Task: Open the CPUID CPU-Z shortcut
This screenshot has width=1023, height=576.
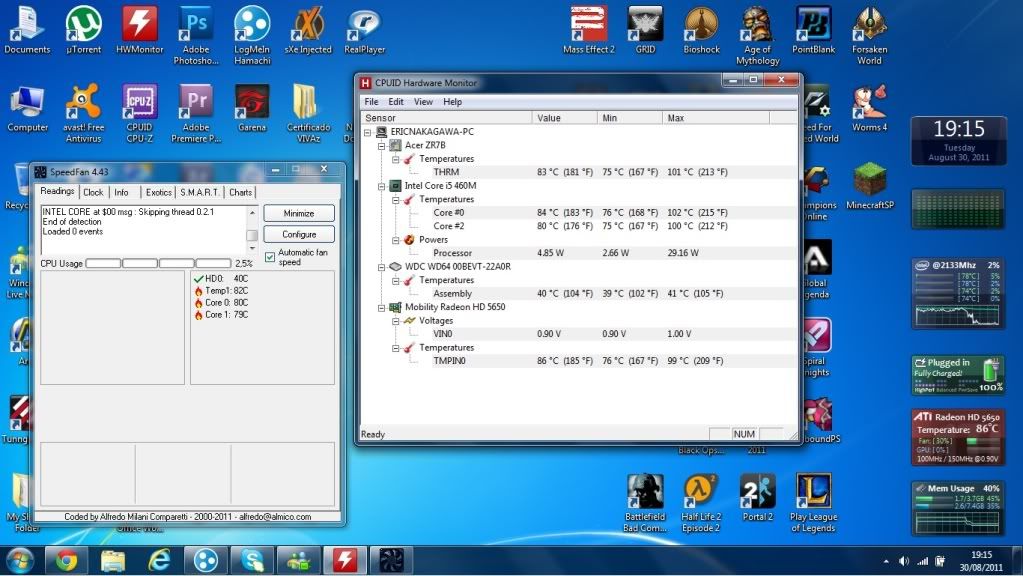Action: point(140,113)
